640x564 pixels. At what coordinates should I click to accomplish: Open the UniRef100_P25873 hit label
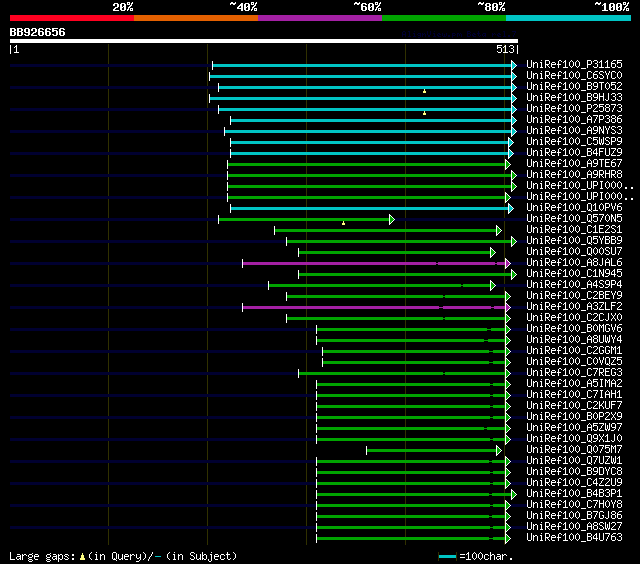574,109
